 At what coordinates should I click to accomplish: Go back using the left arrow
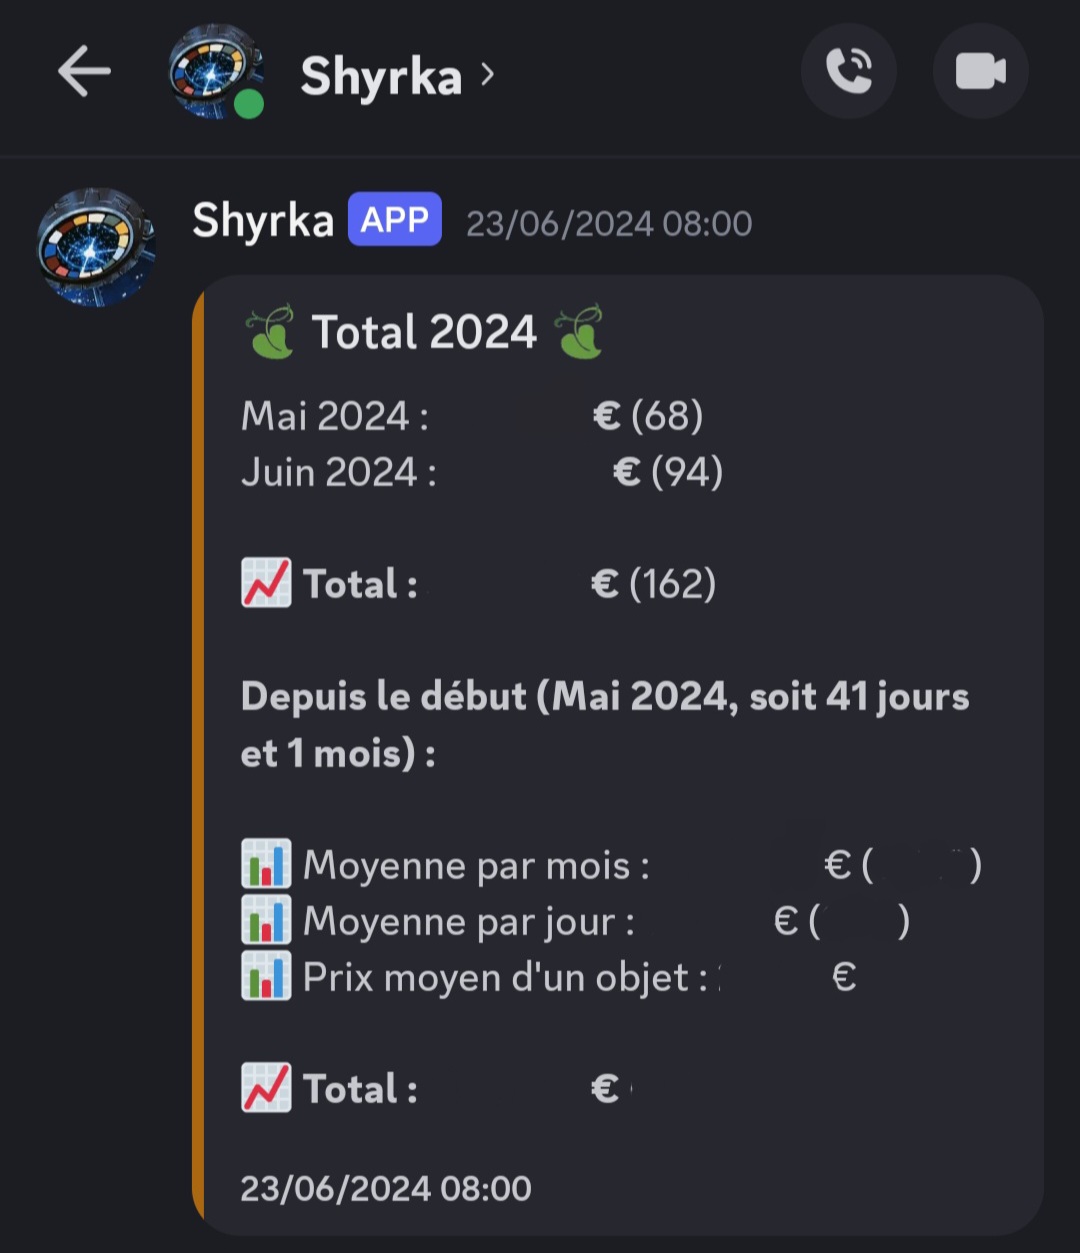pos(84,72)
